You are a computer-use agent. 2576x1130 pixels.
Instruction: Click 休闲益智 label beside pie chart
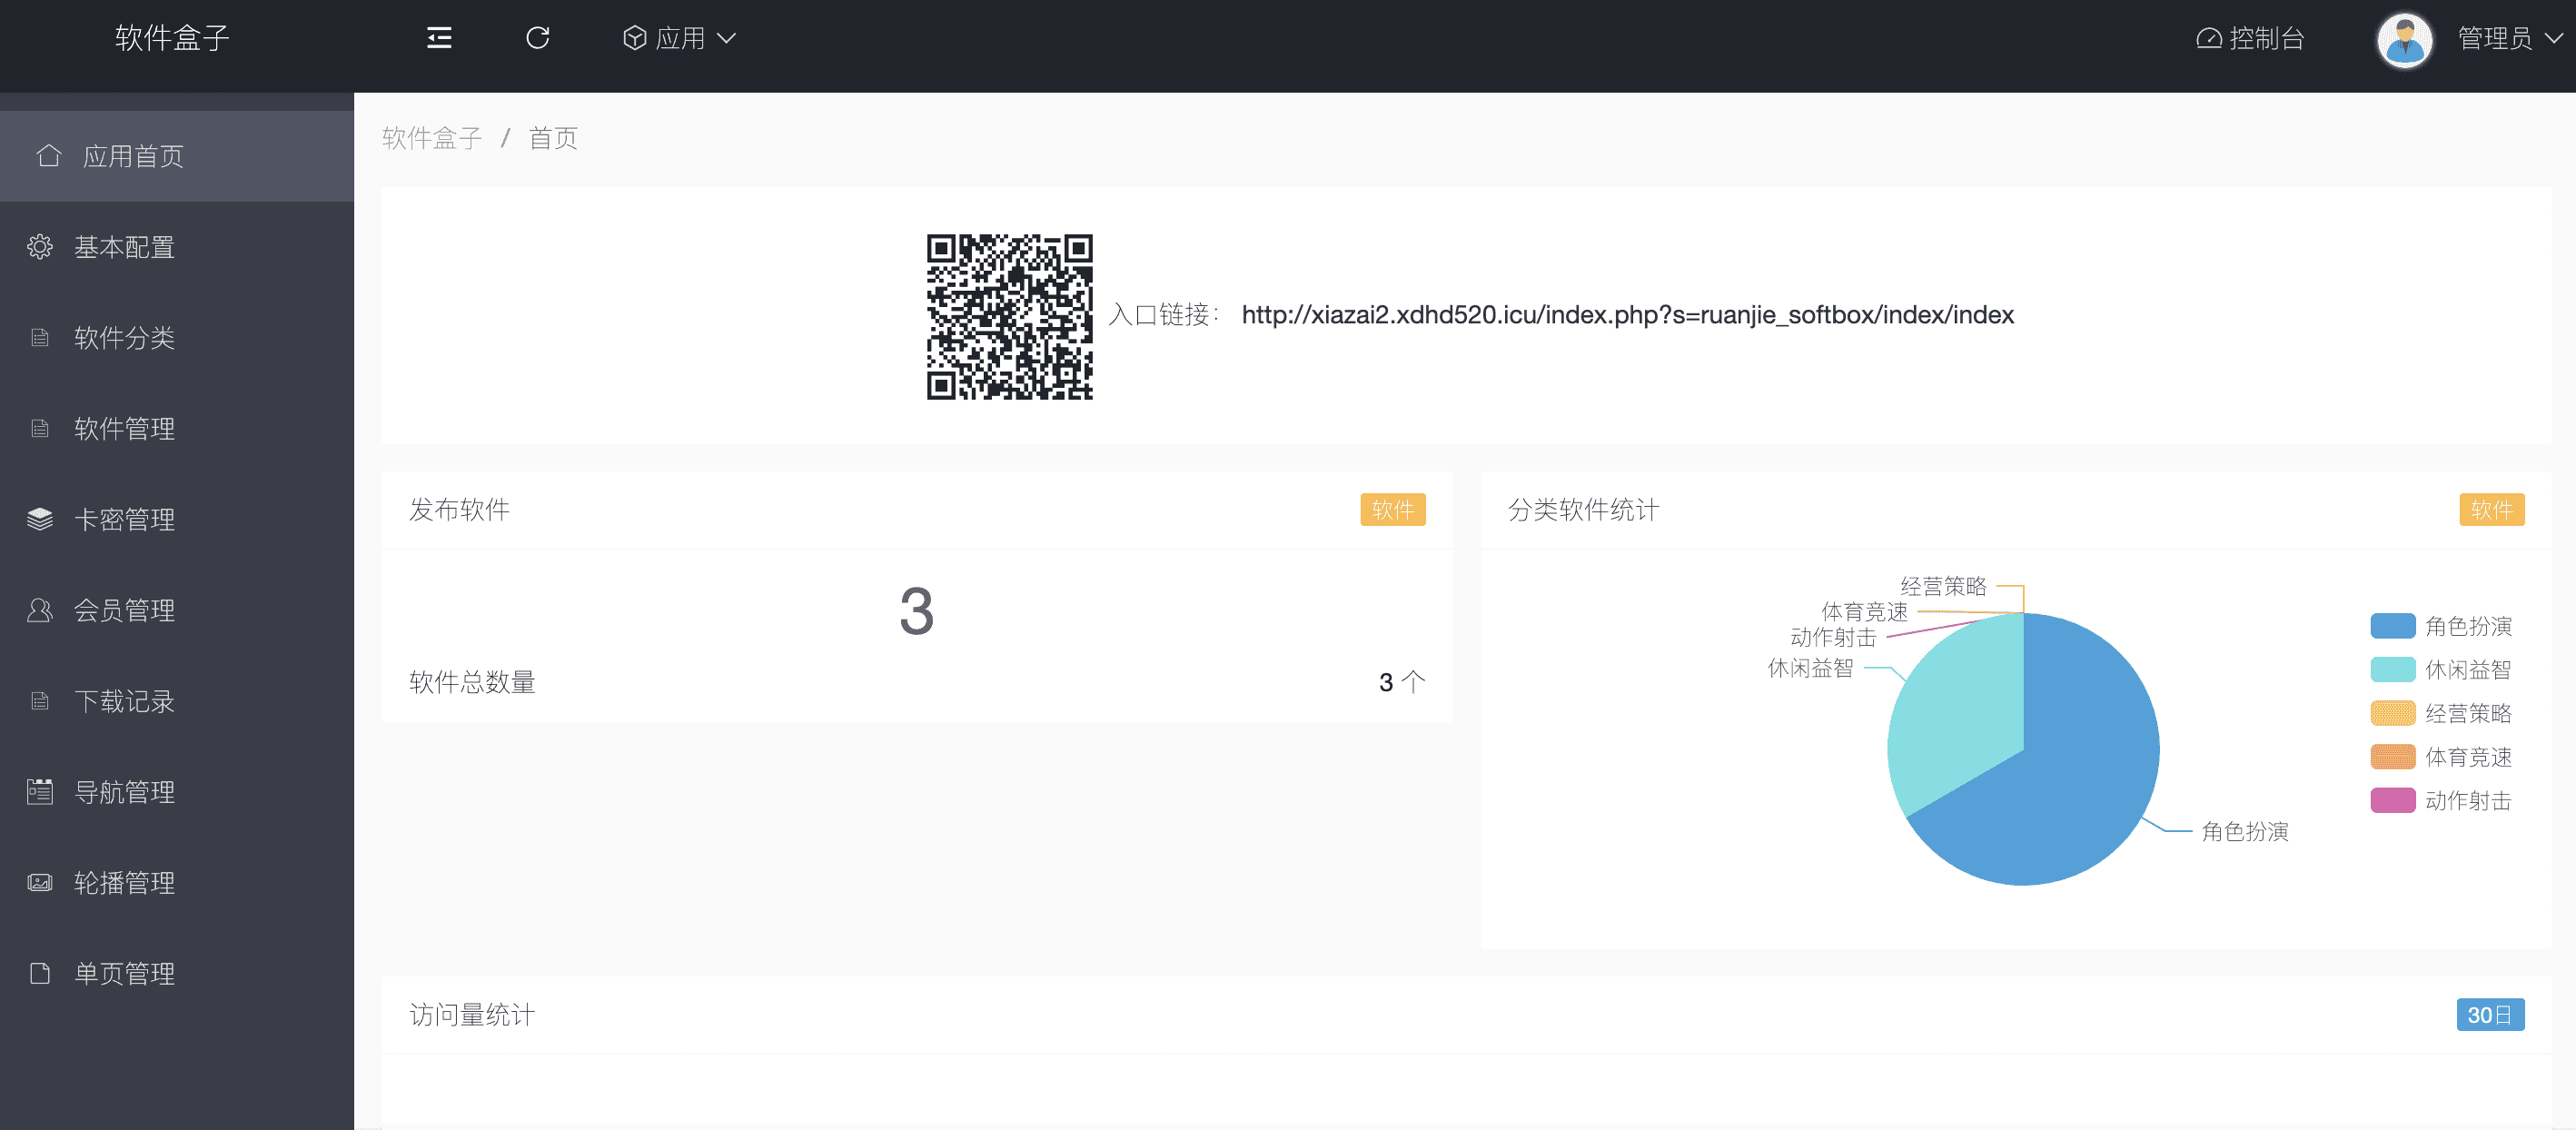(1810, 668)
